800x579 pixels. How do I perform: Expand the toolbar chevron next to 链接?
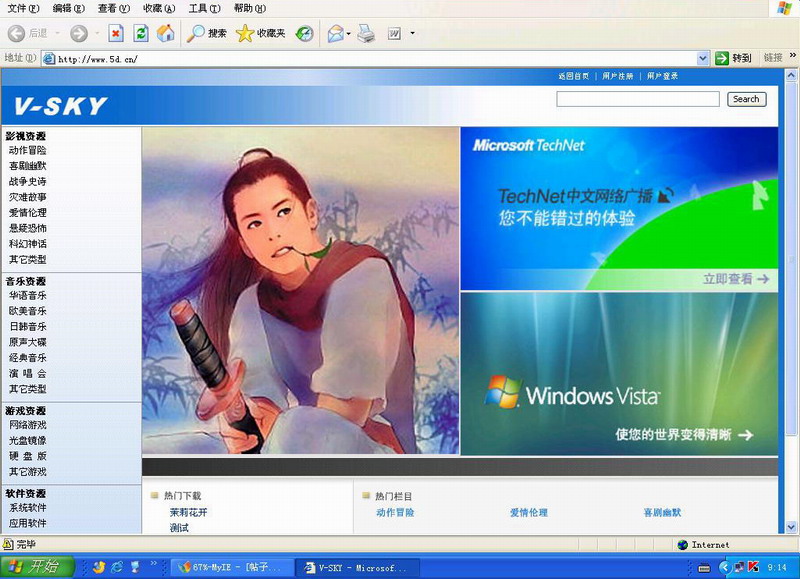[792, 56]
